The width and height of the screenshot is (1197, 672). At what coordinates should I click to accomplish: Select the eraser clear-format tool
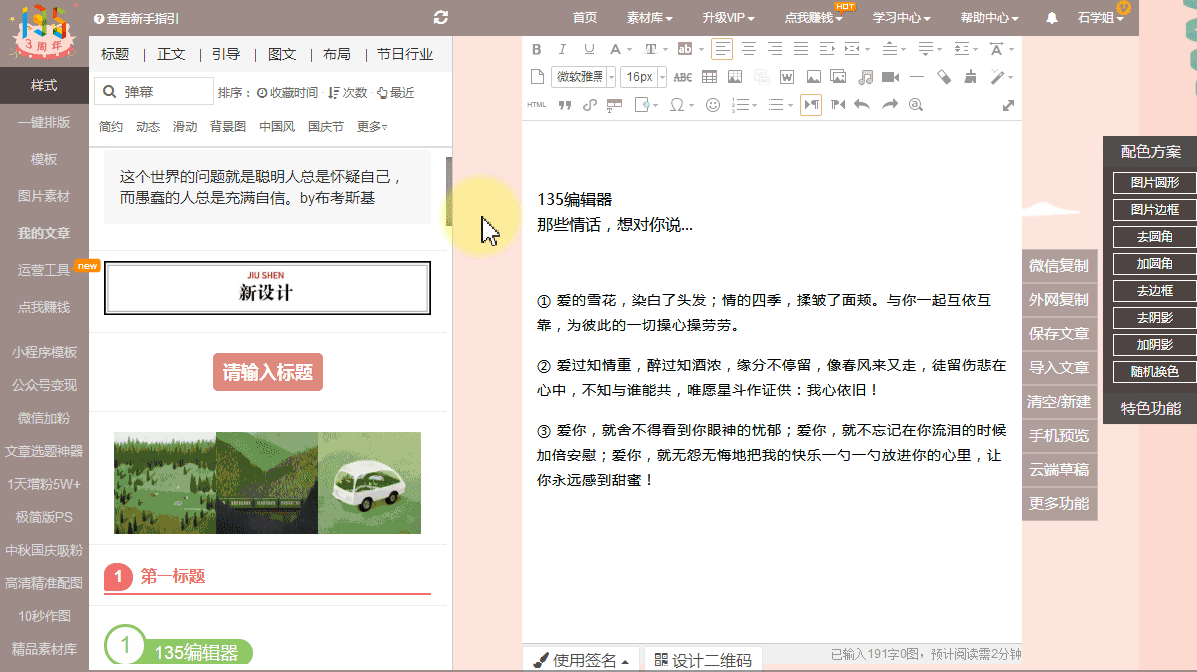(944, 77)
